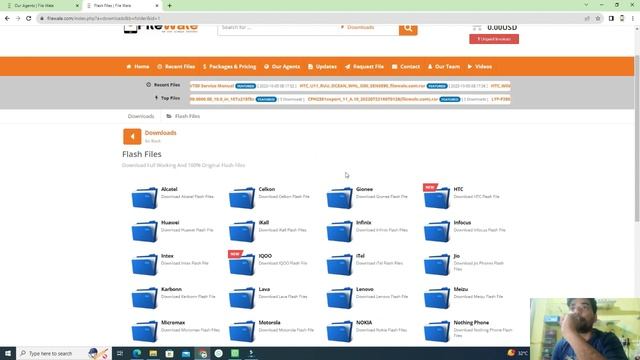Open the Jio folder icon
The width and height of the screenshot is (640, 360).
click(x=437, y=264)
